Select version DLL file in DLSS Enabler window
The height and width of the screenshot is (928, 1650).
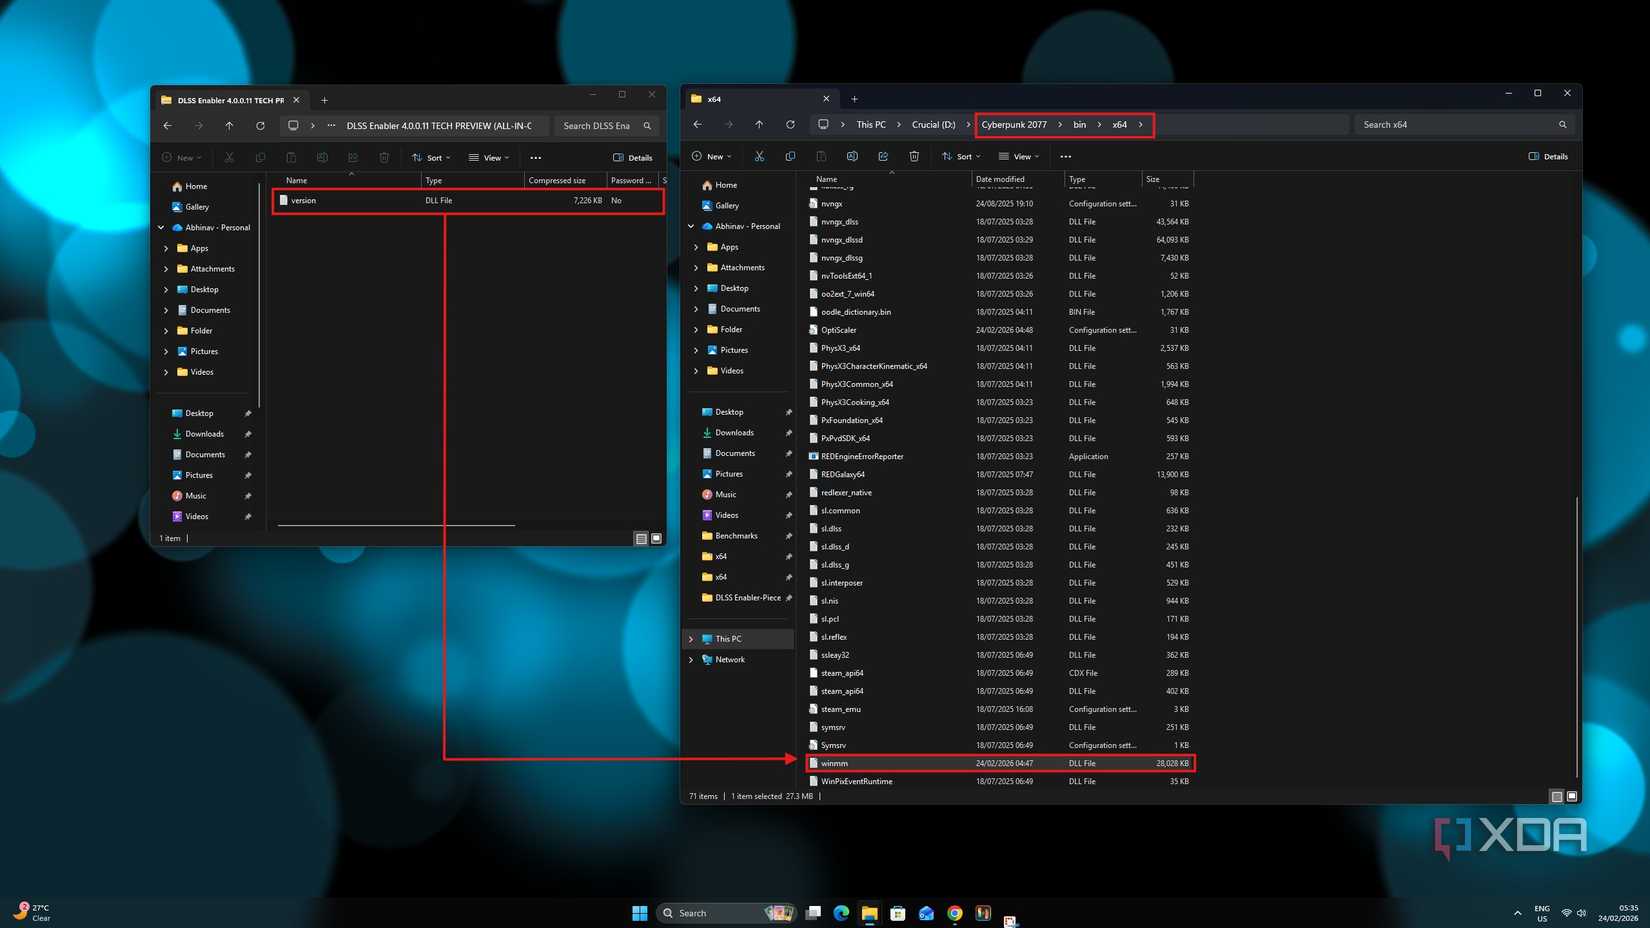point(468,201)
